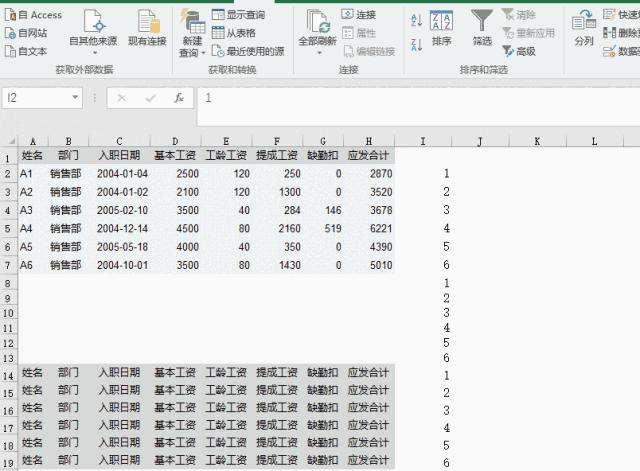
Task: Click 属性 properties button
Action: 359,33
